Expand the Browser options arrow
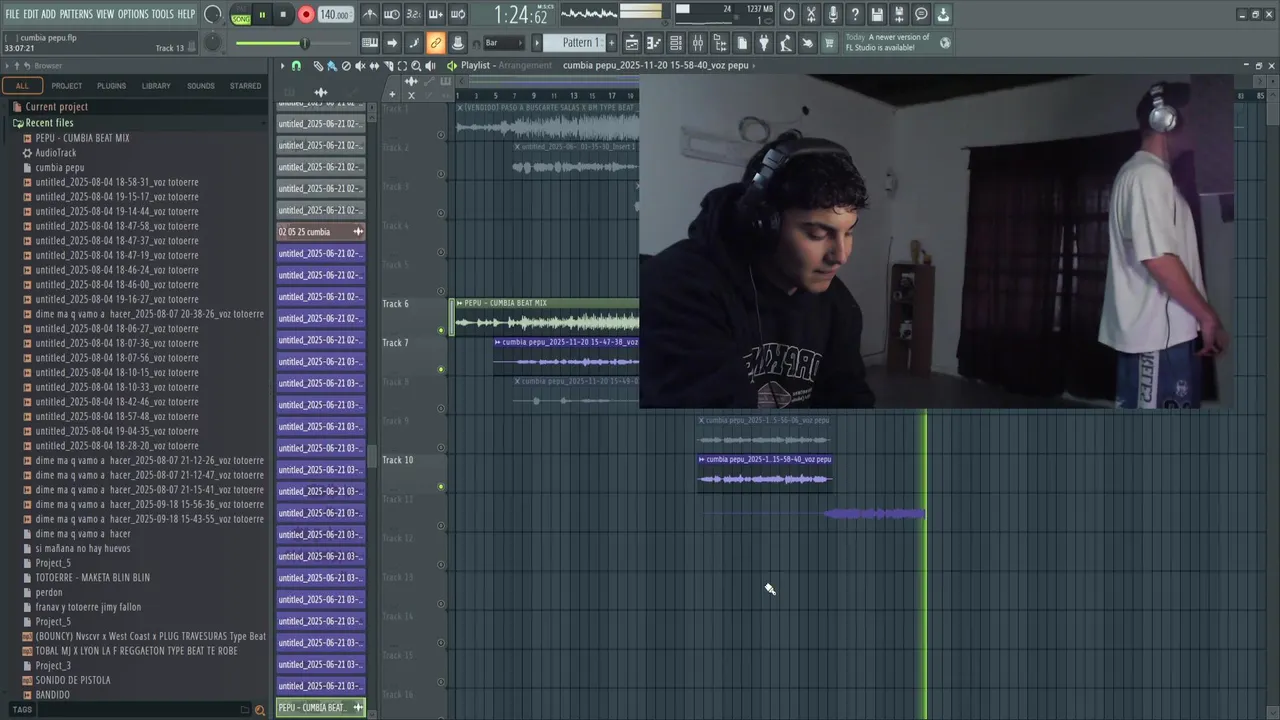Image resolution: width=1280 pixels, height=720 pixels. point(7,66)
